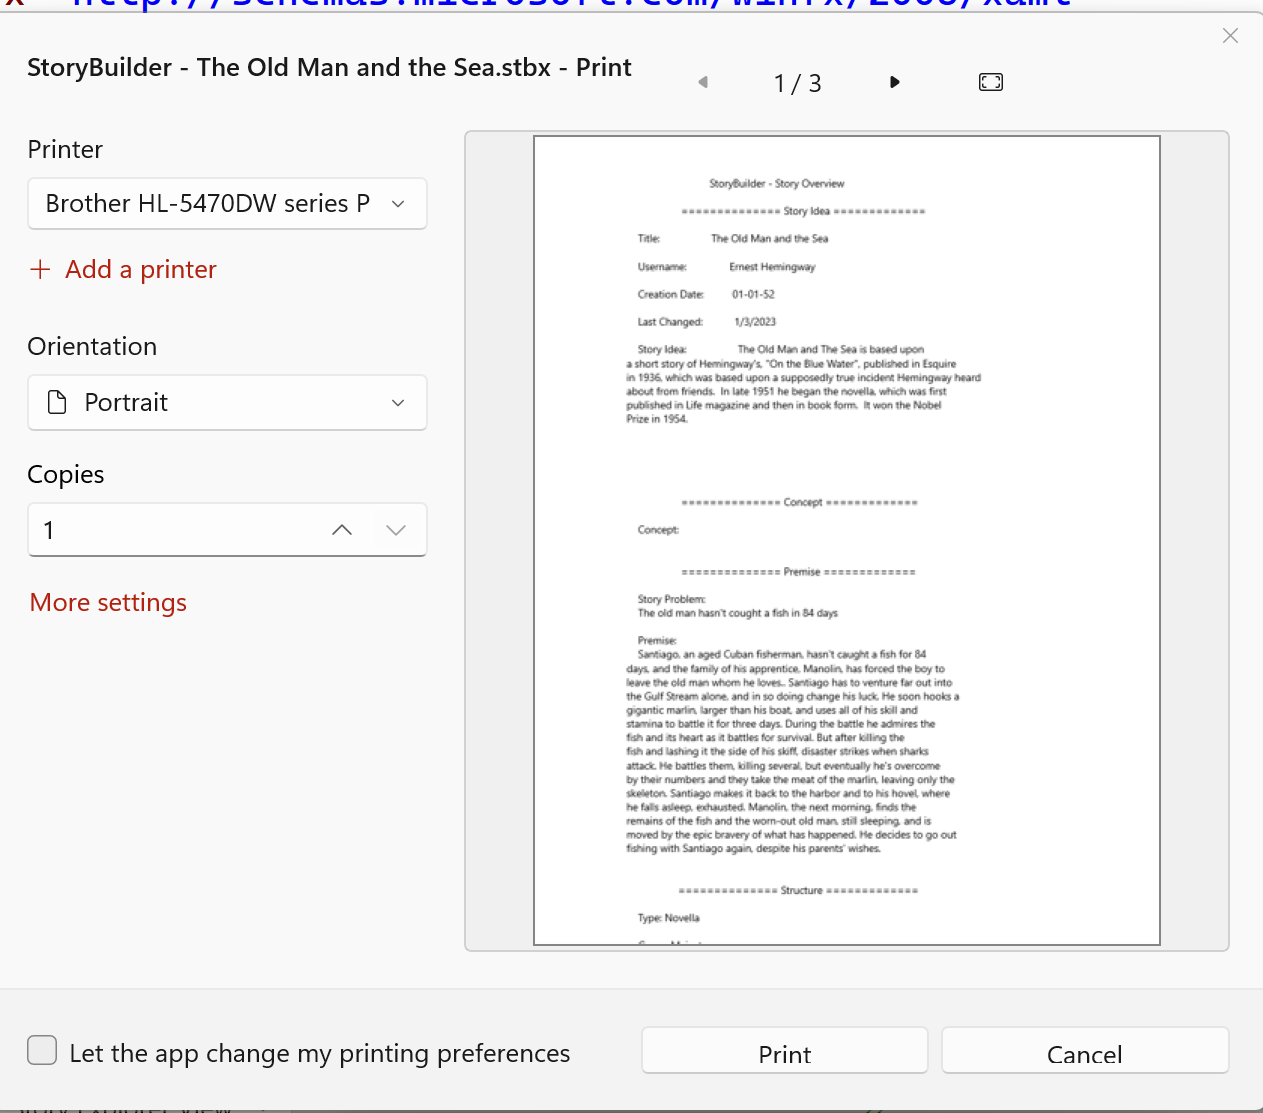Click inside the Copies number field

coord(170,530)
